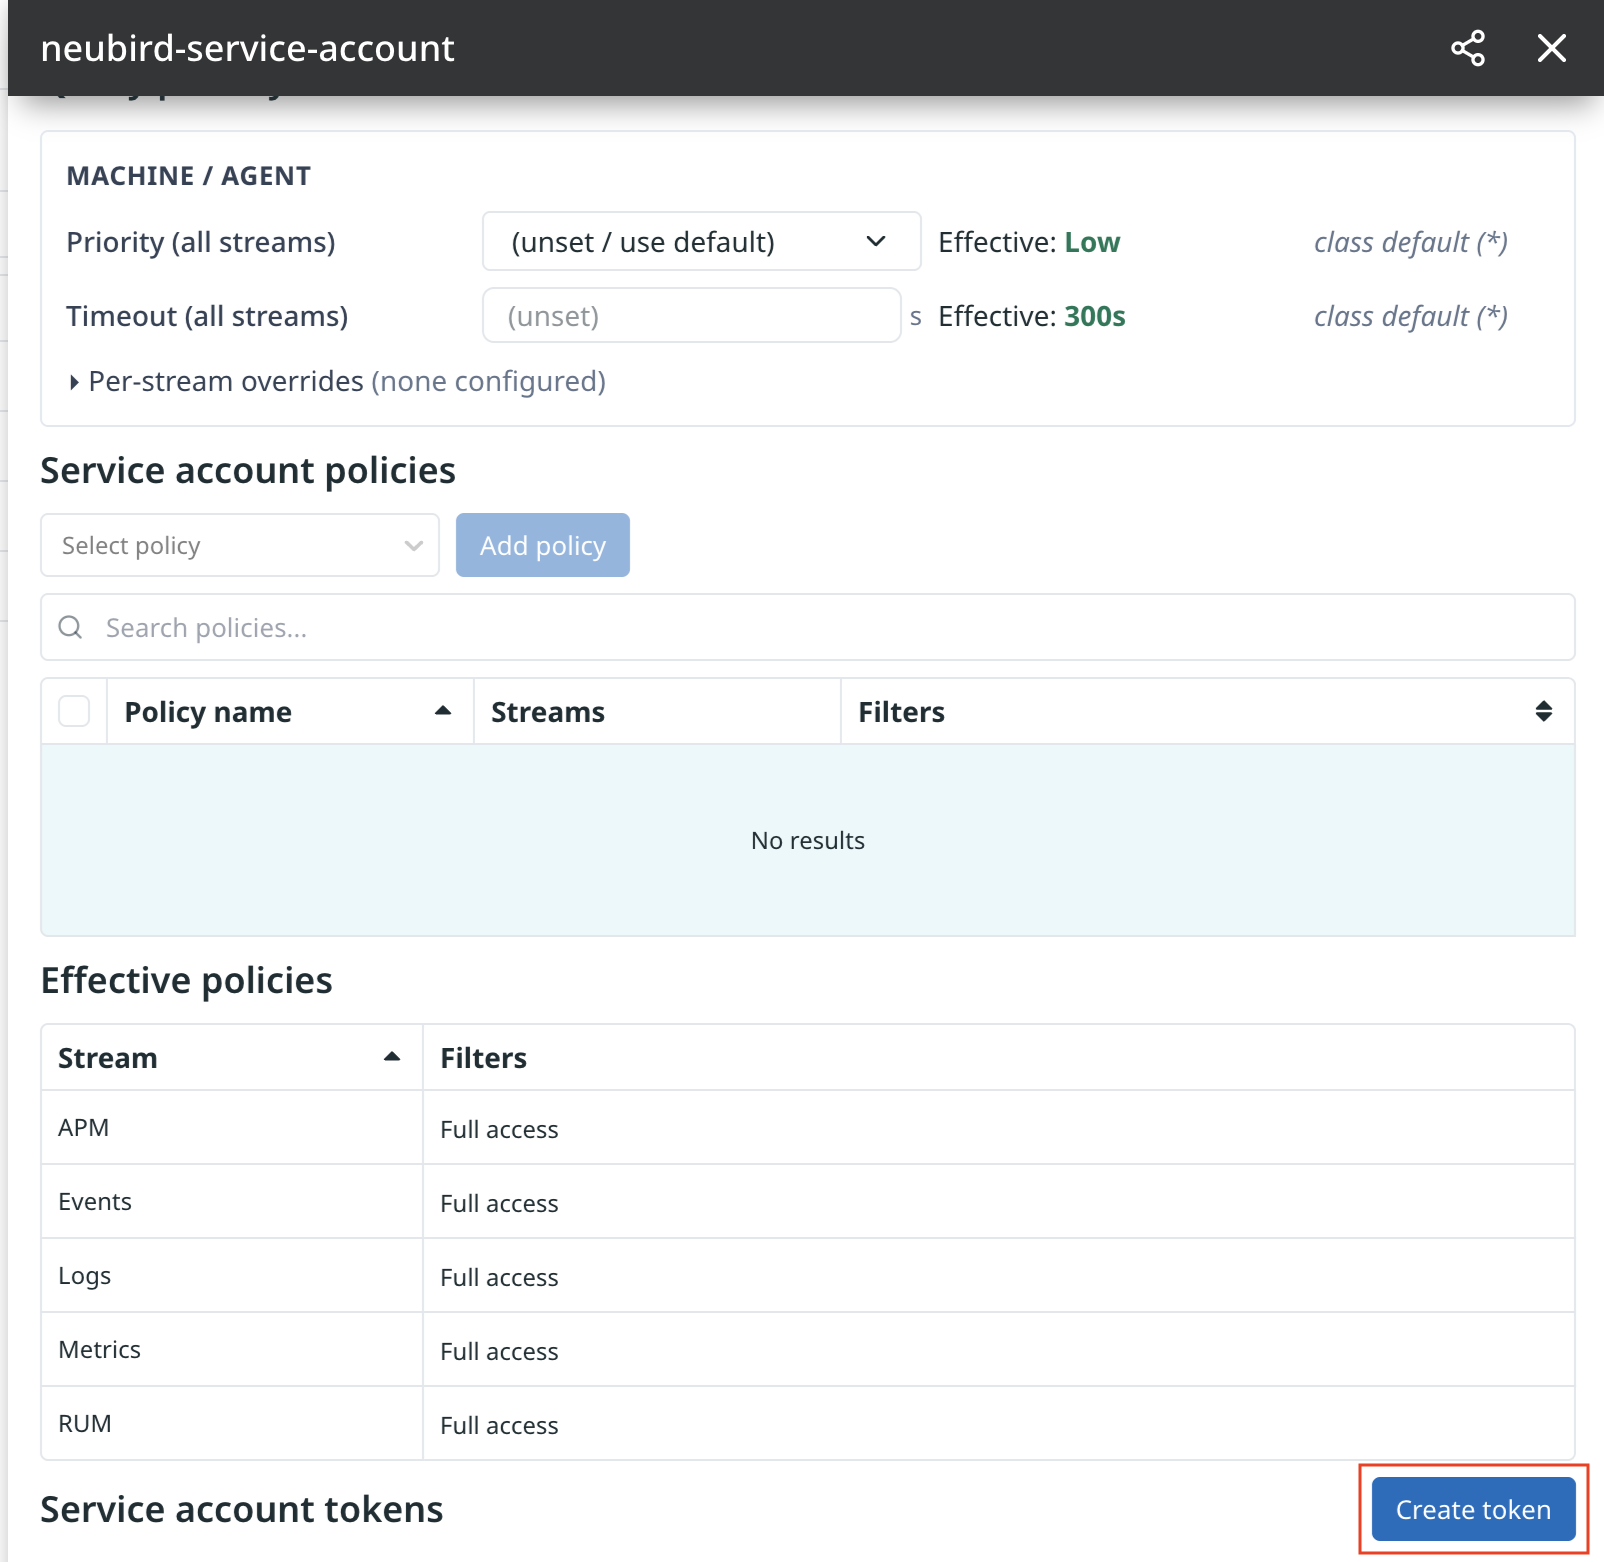Click the Effective: 300s timeout value
Image resolution: width=1604 pixels, height=1562 pixels.
[1032, 316]
